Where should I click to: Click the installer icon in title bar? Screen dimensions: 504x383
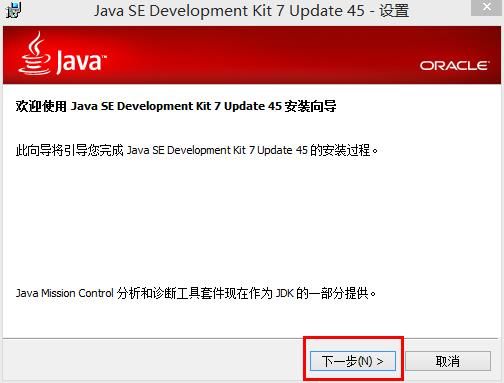[13, 11]
